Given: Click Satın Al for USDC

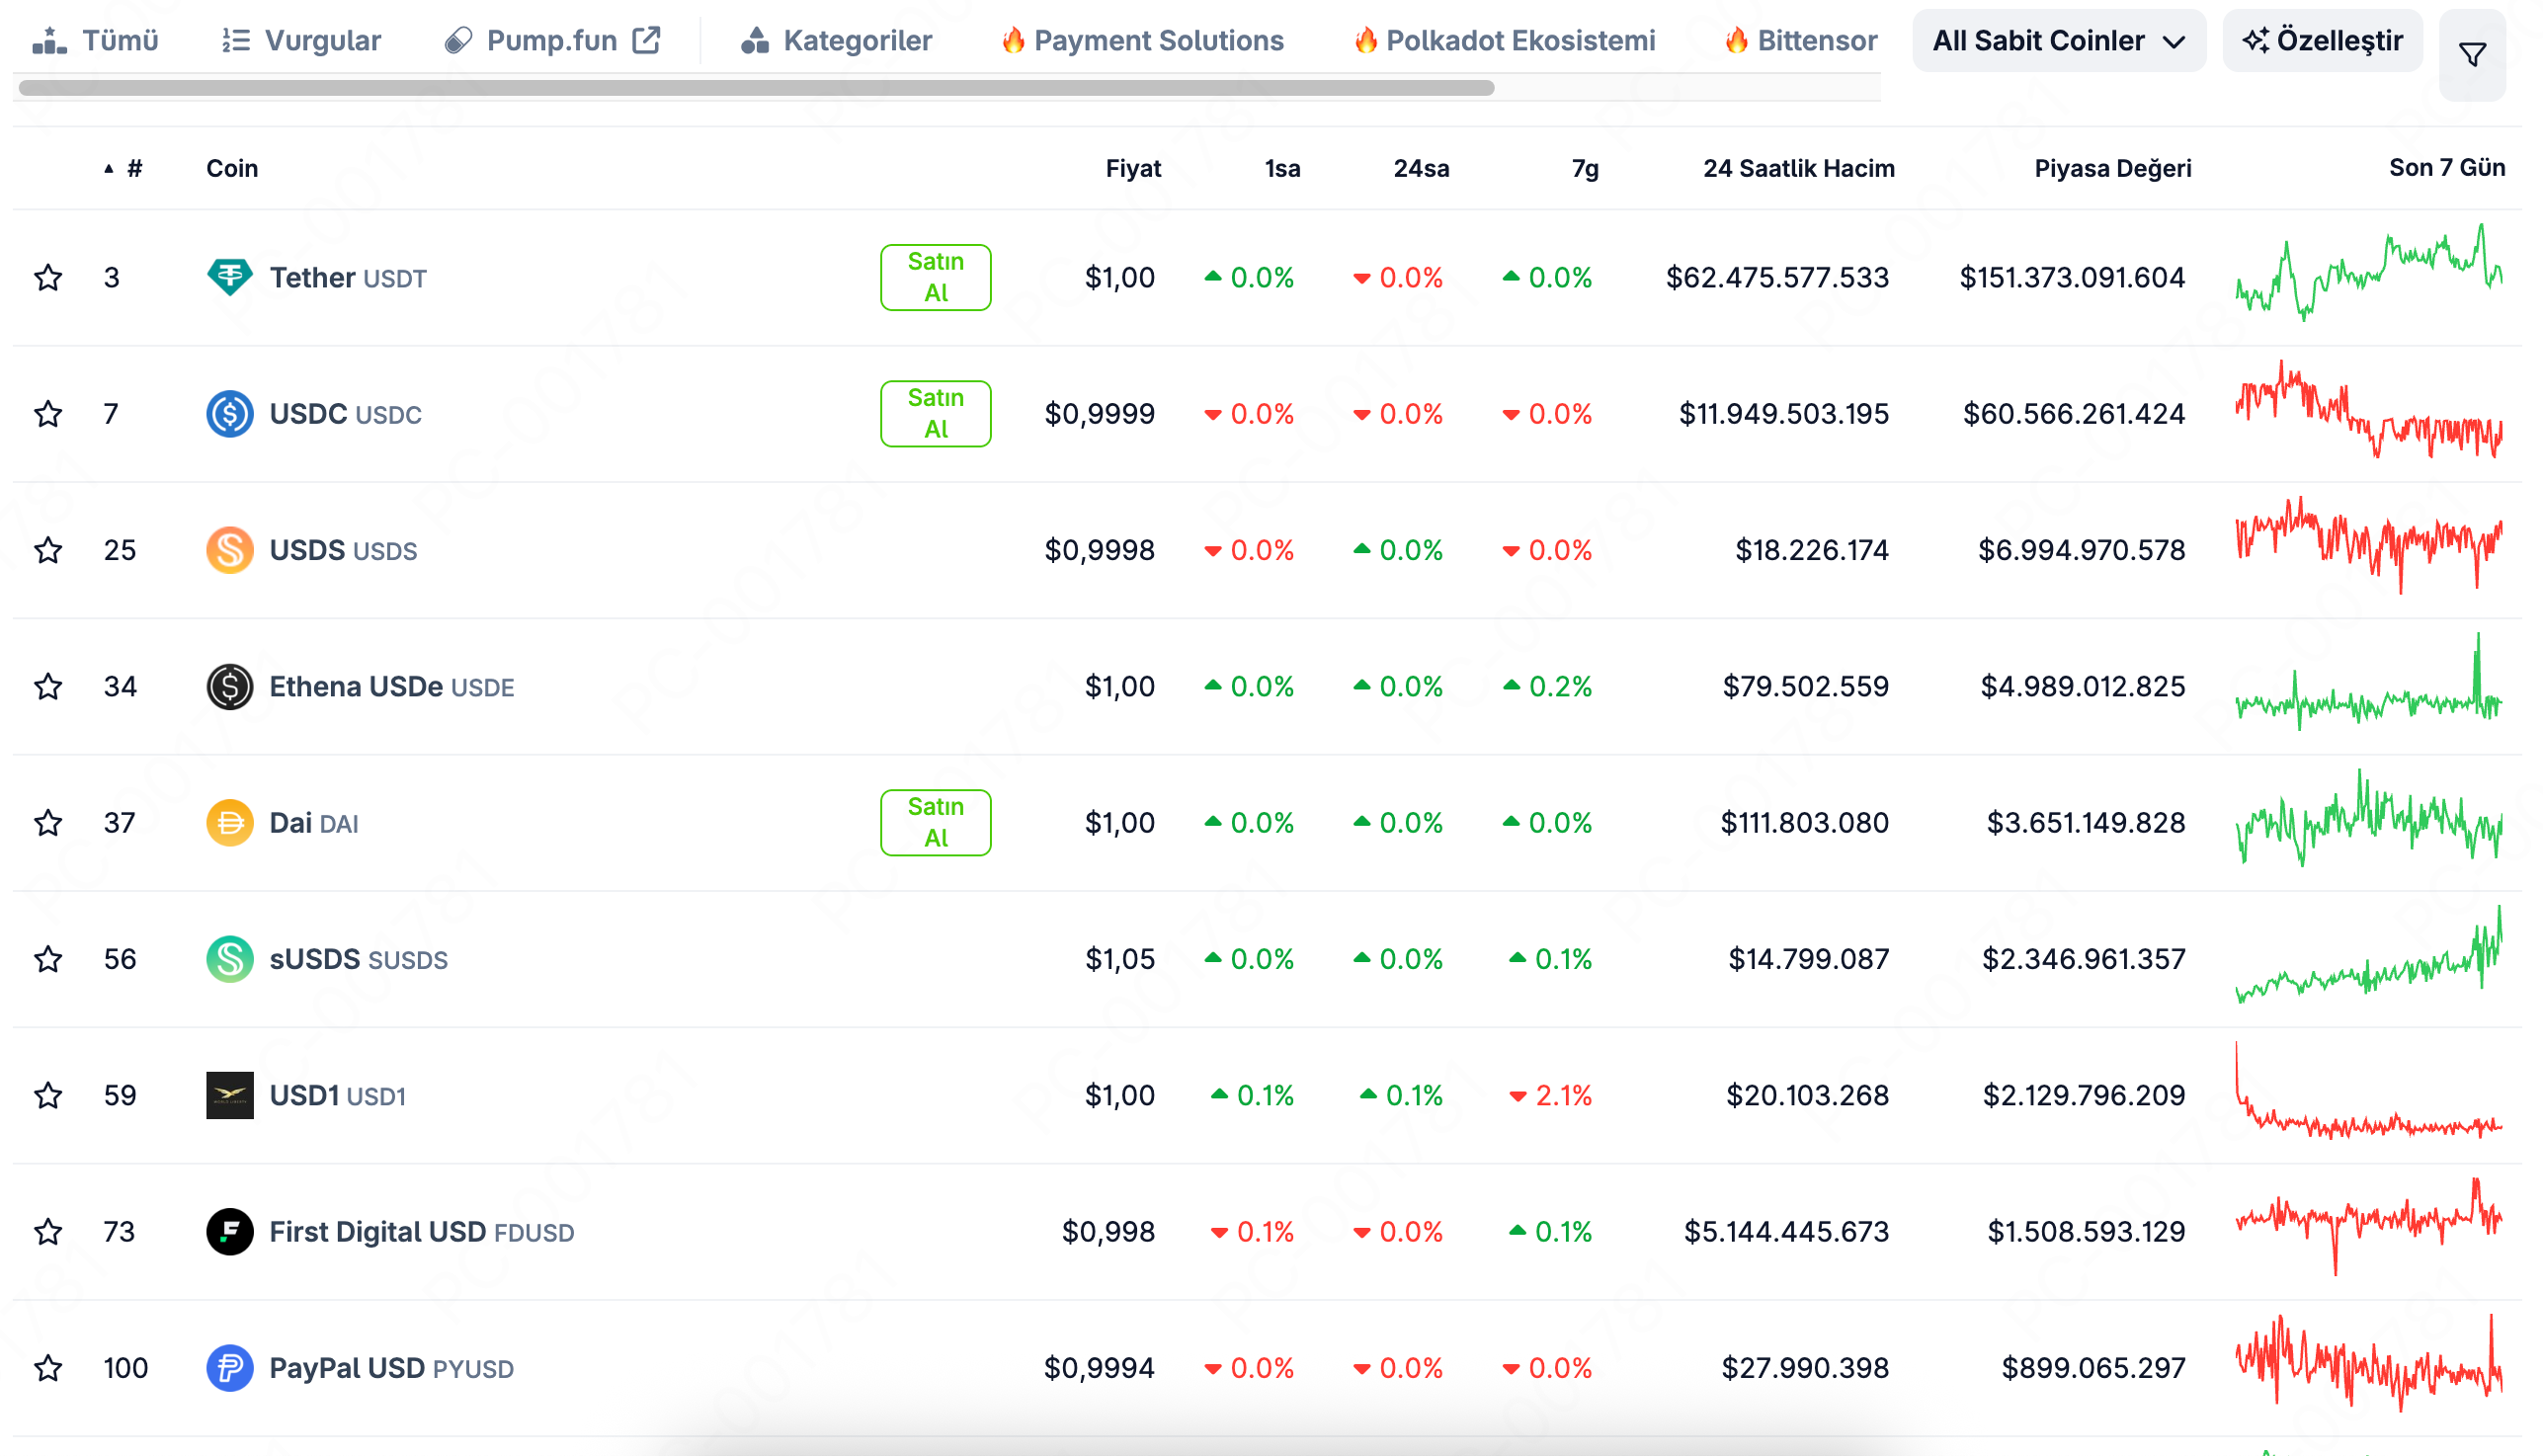Looking at the screenshot, I should click(x=935, y=413).
